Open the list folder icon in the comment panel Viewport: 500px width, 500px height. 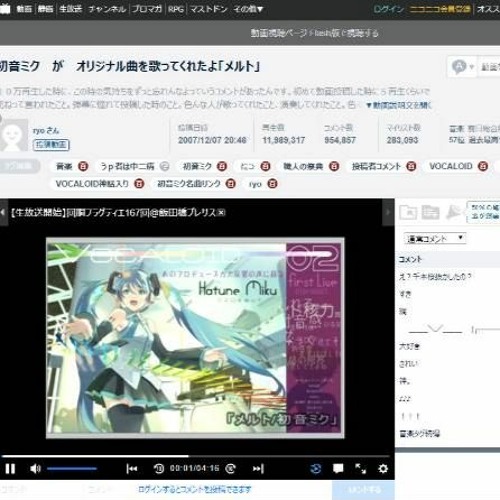[430, 212]
